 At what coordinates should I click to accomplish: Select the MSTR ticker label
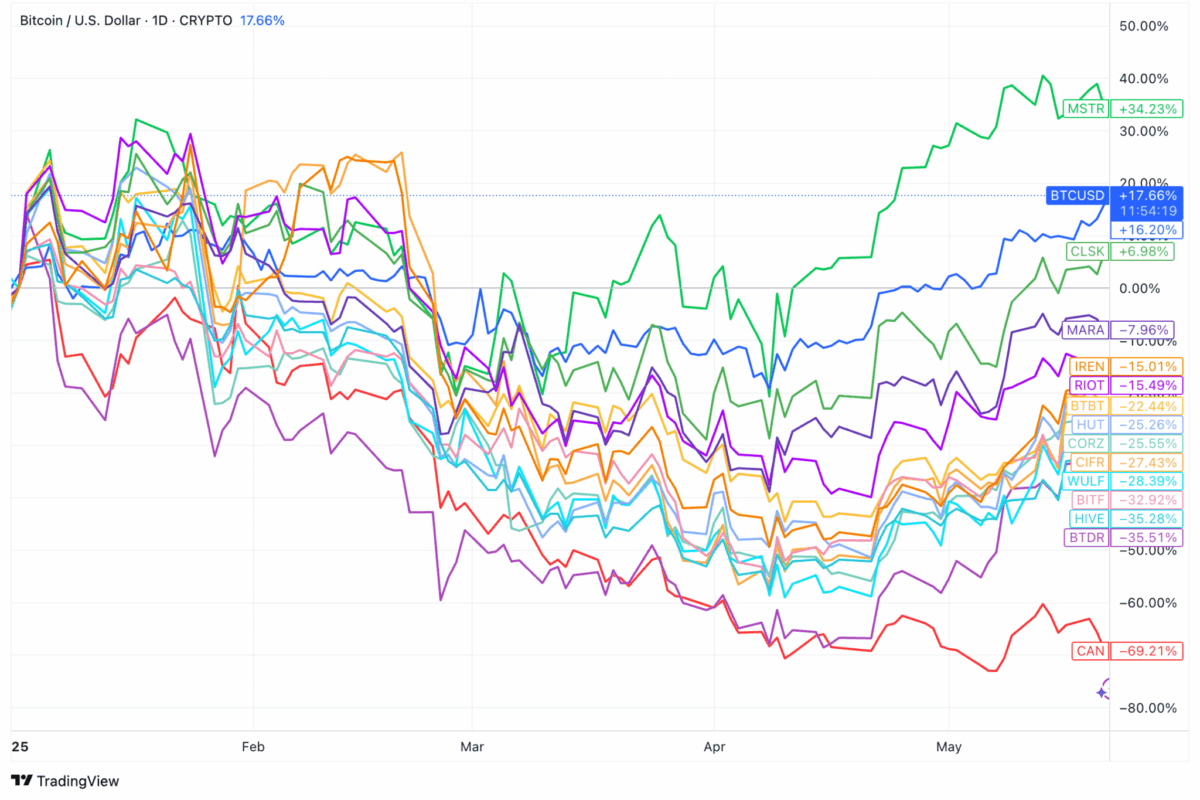[x=1085, y=109]
